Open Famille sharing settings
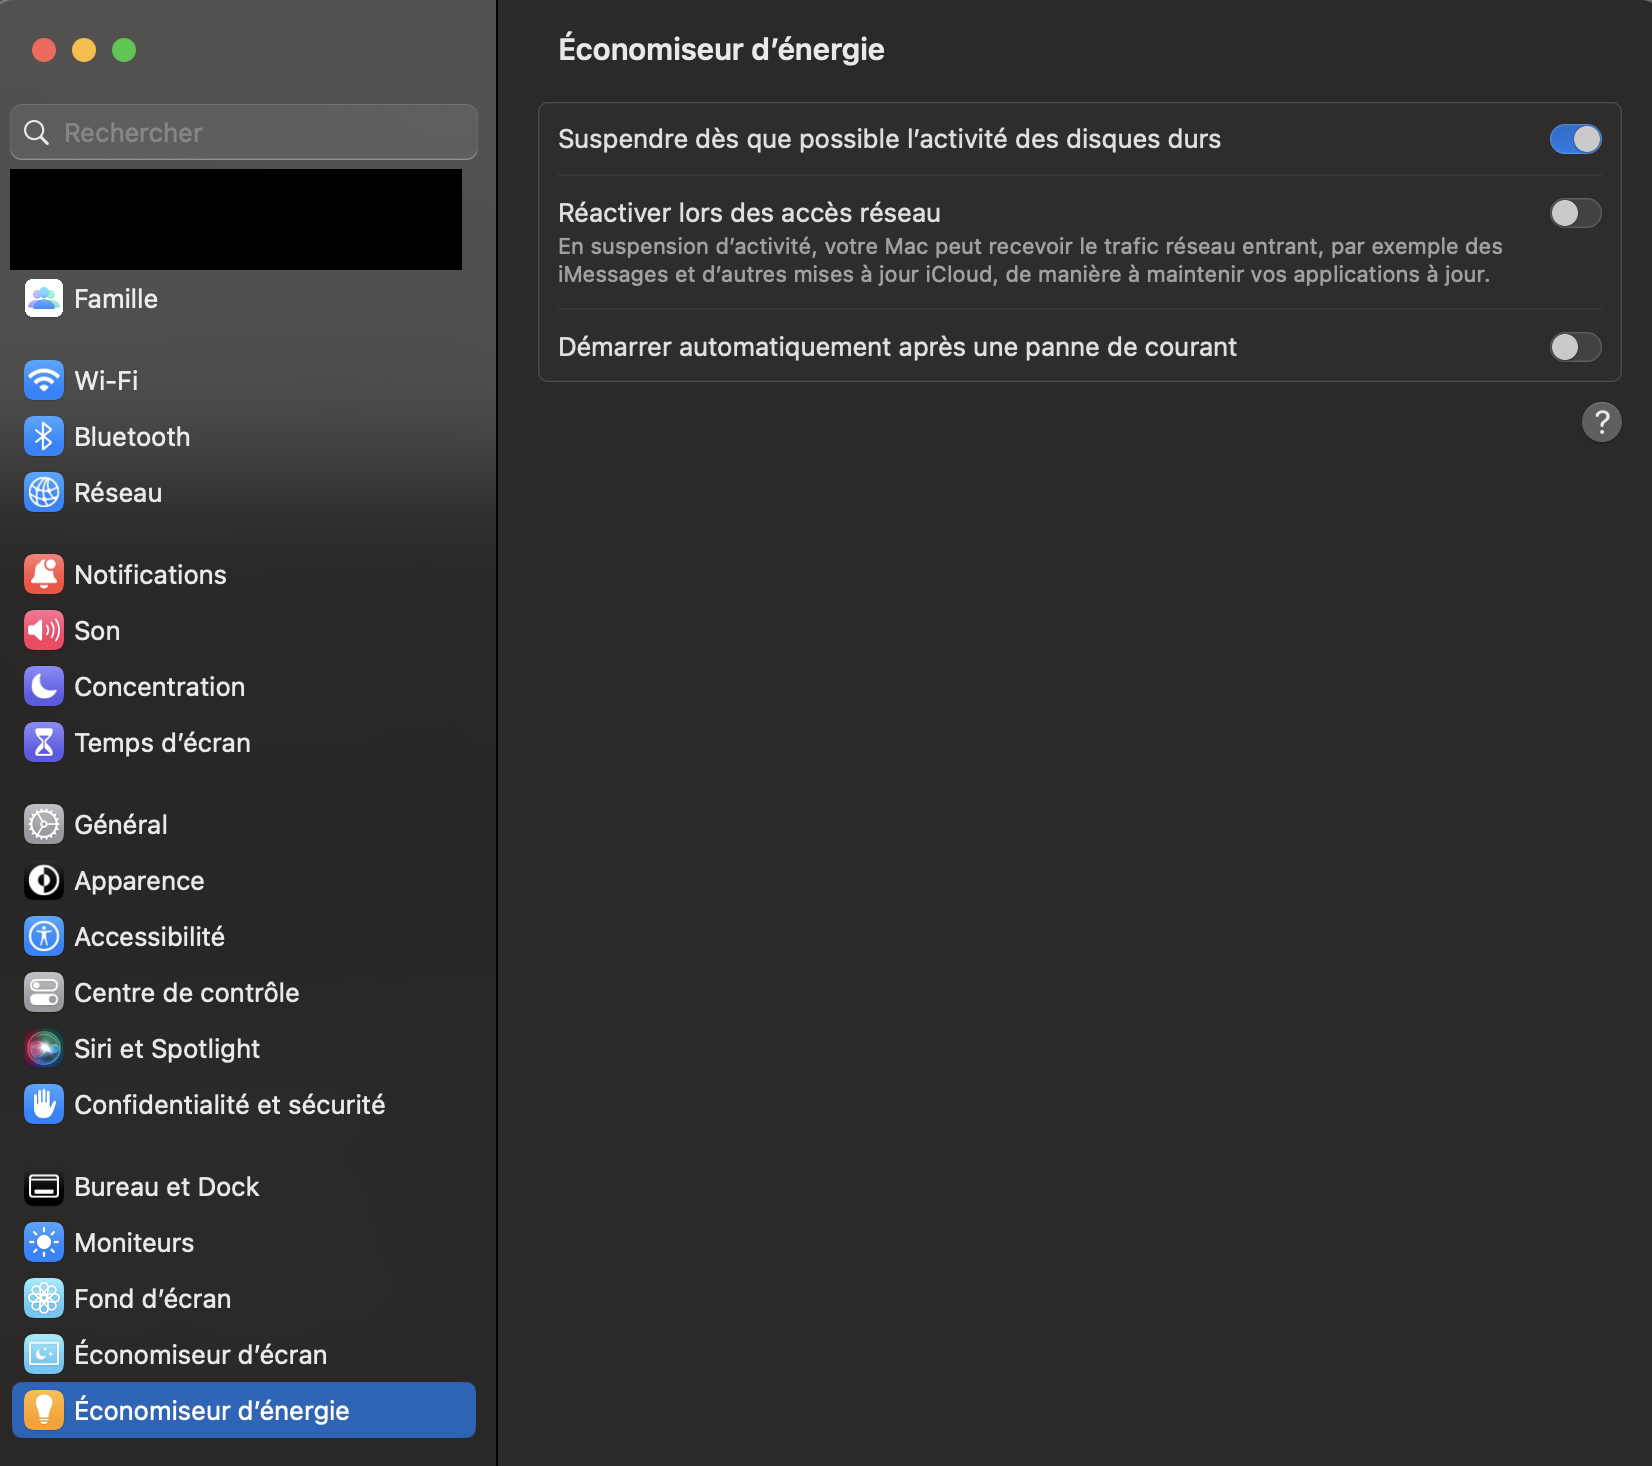1652x1466 pixels. [116, 299]
